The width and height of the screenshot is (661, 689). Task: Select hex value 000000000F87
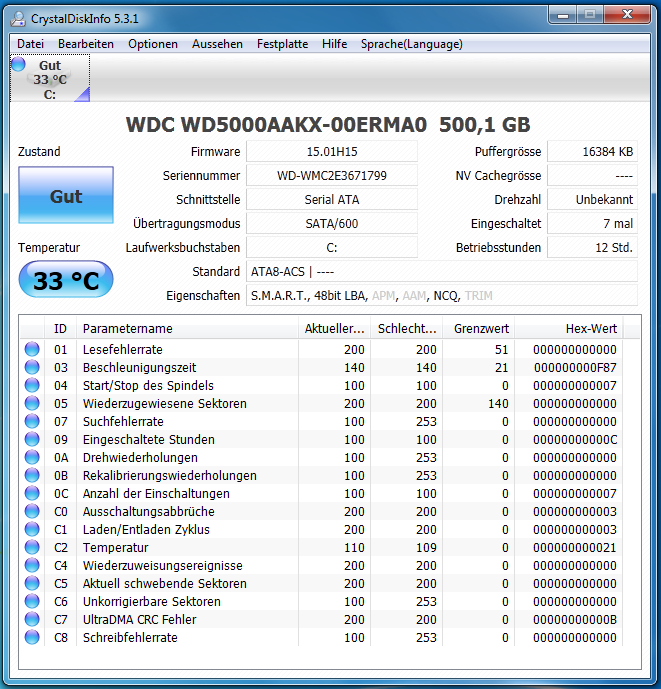pos(575,367)
